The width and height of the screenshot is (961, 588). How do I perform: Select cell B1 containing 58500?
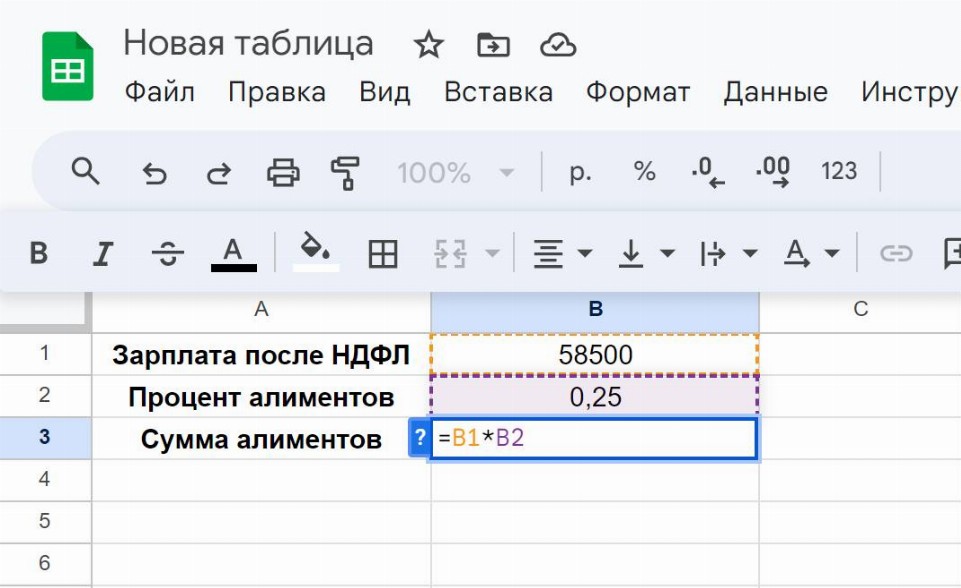(595, 354)
